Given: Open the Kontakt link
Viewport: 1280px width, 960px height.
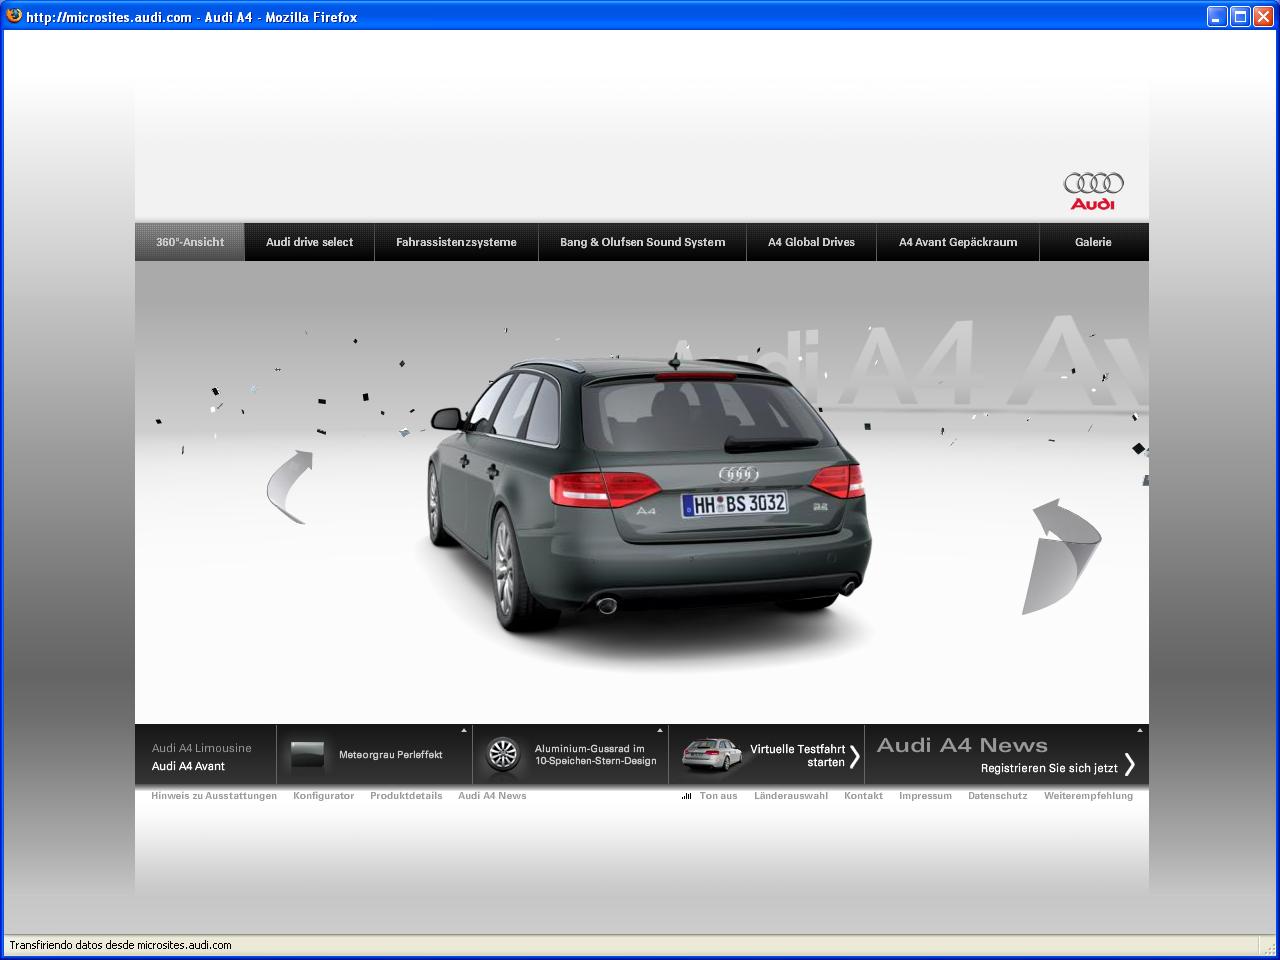Looking at the screenshot, I should pyautogui.click(x=863, y=796).
